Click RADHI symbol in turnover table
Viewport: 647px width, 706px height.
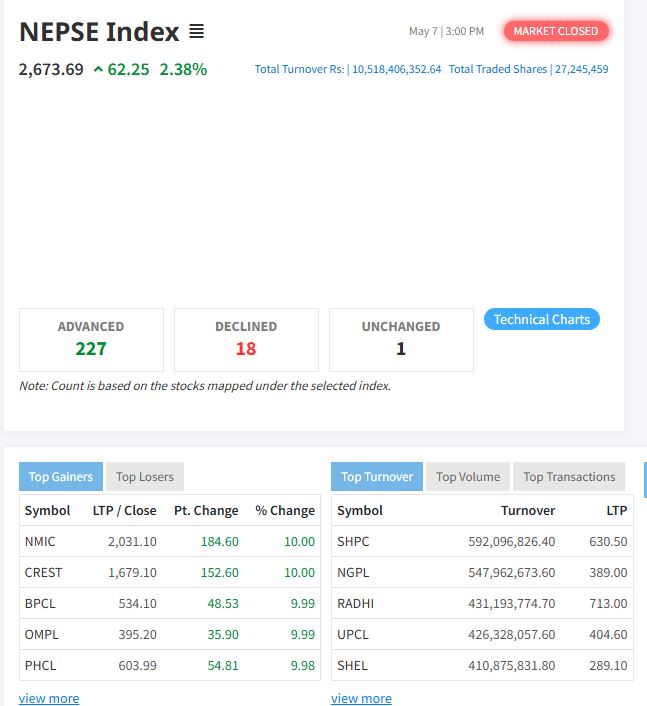click(x=356, y=603)
